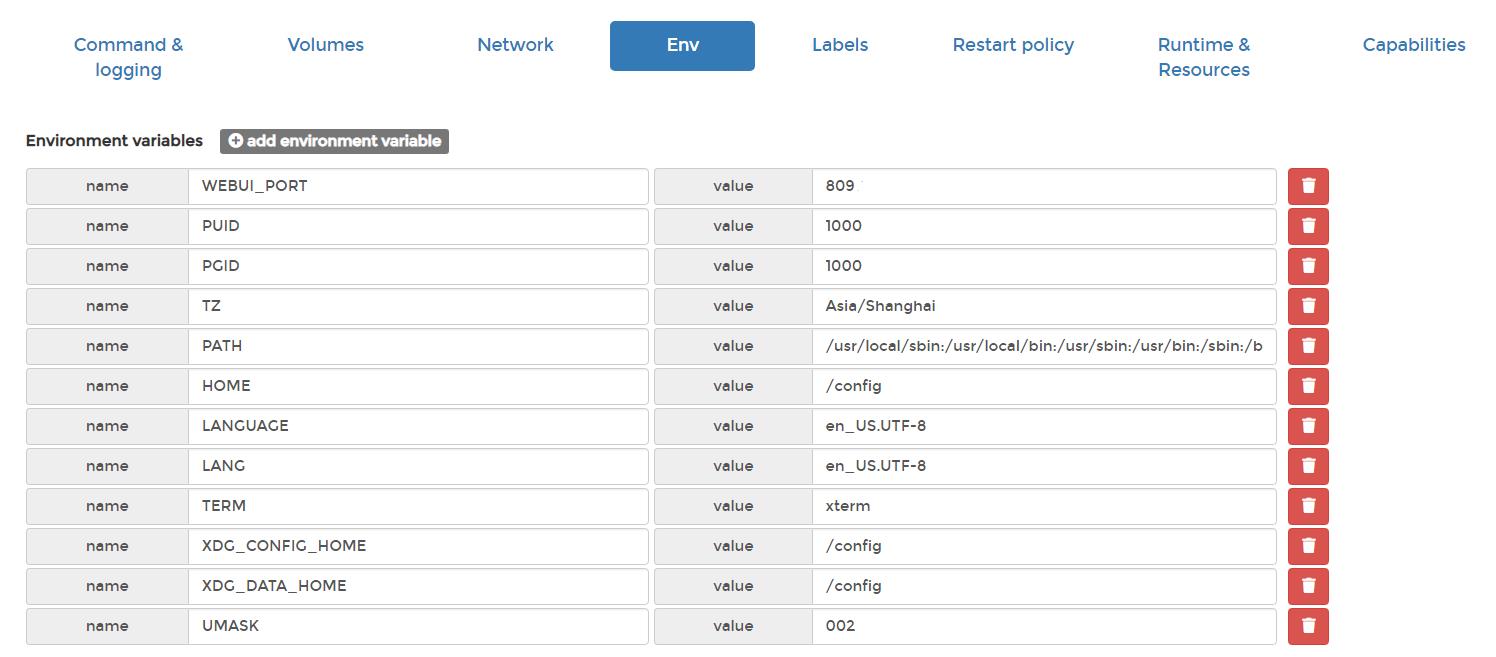The image size is (1496, 657).
Task: Open the Command & logging tab
Action: [x=127, y=57]
